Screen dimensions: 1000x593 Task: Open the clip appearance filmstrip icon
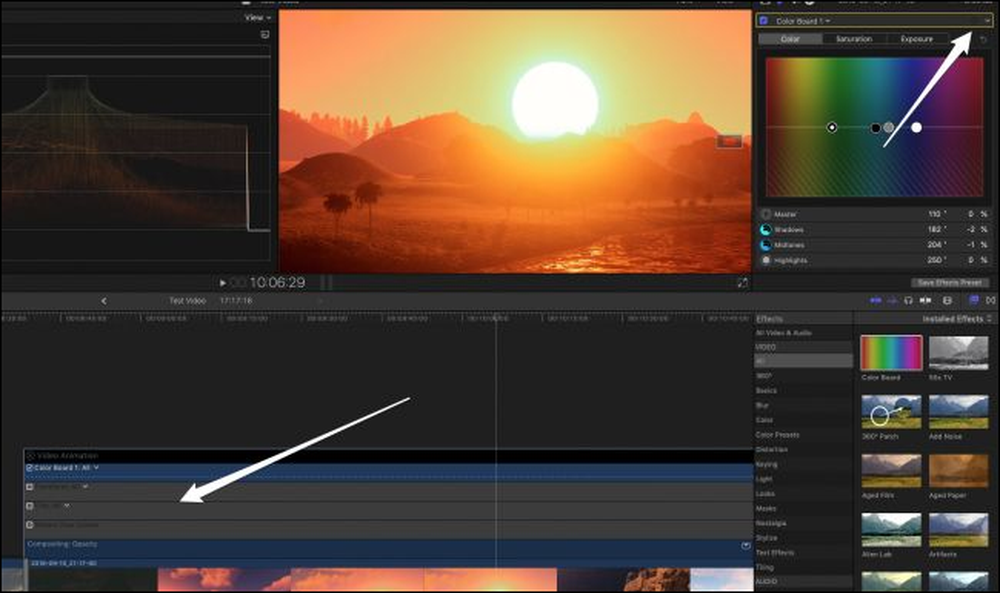947,300
